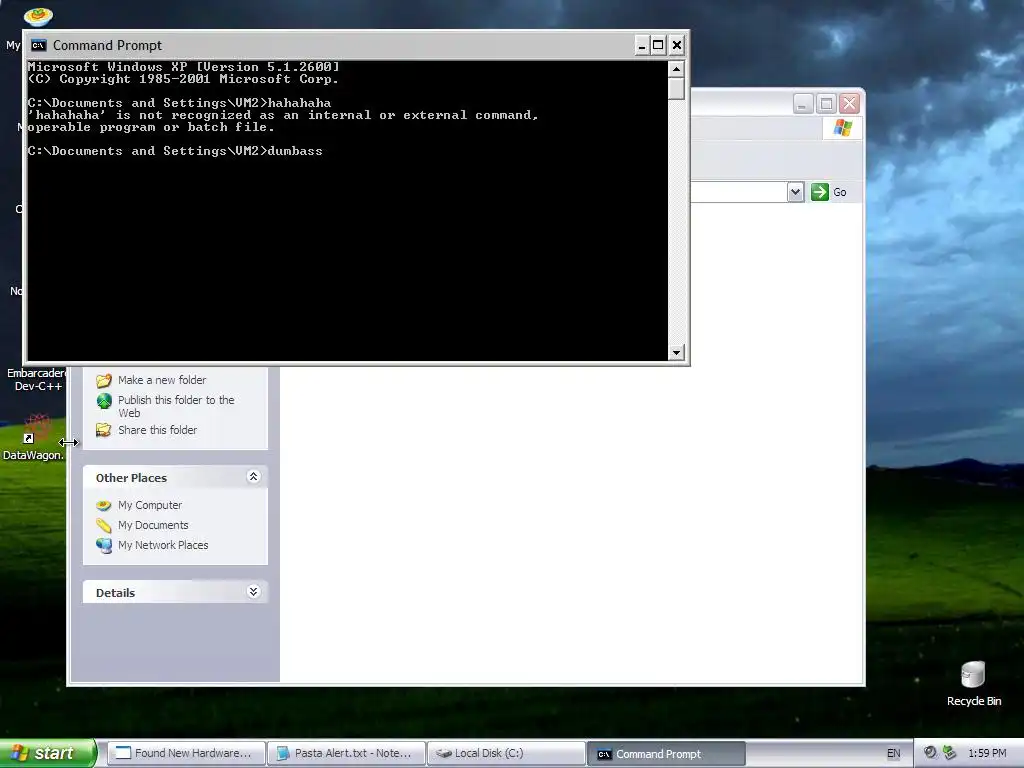This screenshot has height=768, width=1024.
Task: Click the Windows flag logo in Explorer
Action: (842, 127)
